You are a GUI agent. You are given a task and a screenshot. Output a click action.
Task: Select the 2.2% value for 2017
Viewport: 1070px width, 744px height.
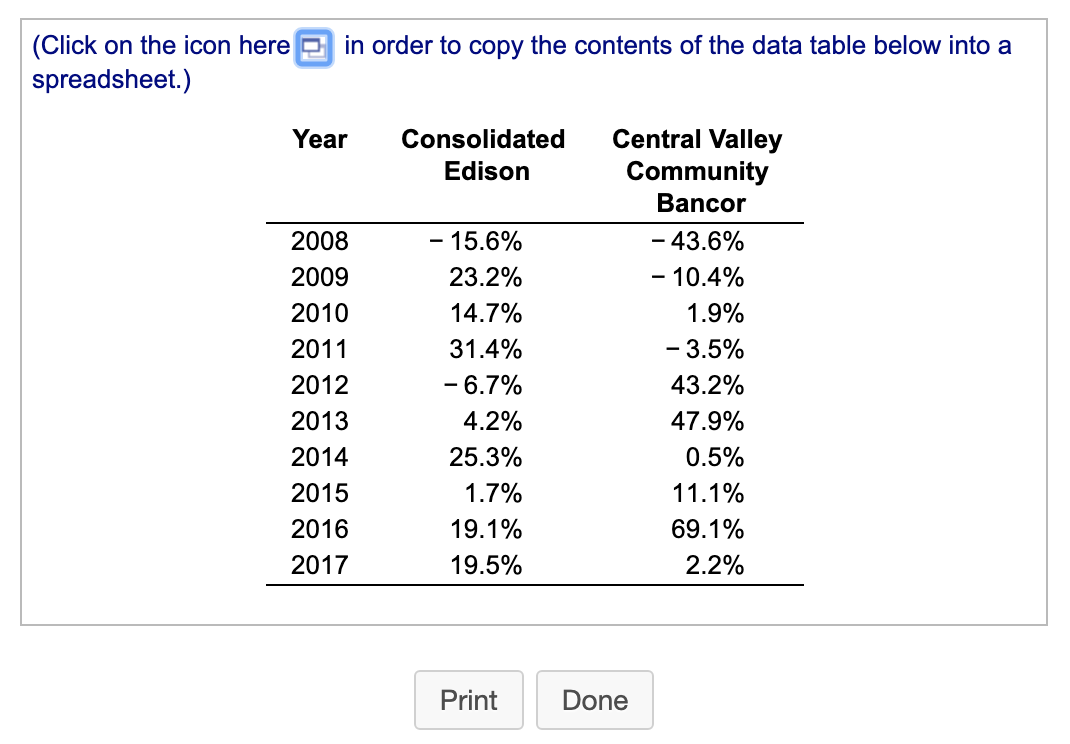coord(721,565)
